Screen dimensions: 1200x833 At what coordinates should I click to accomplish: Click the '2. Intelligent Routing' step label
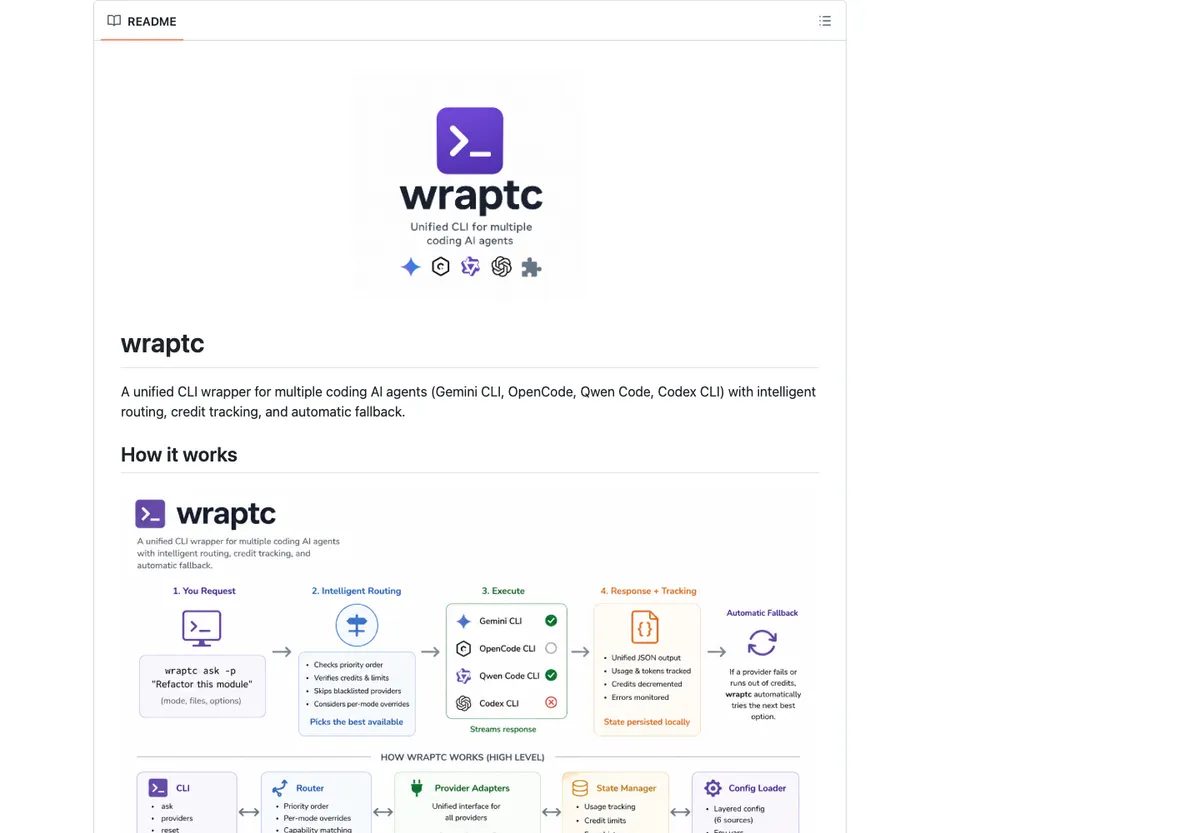[356, 591]
